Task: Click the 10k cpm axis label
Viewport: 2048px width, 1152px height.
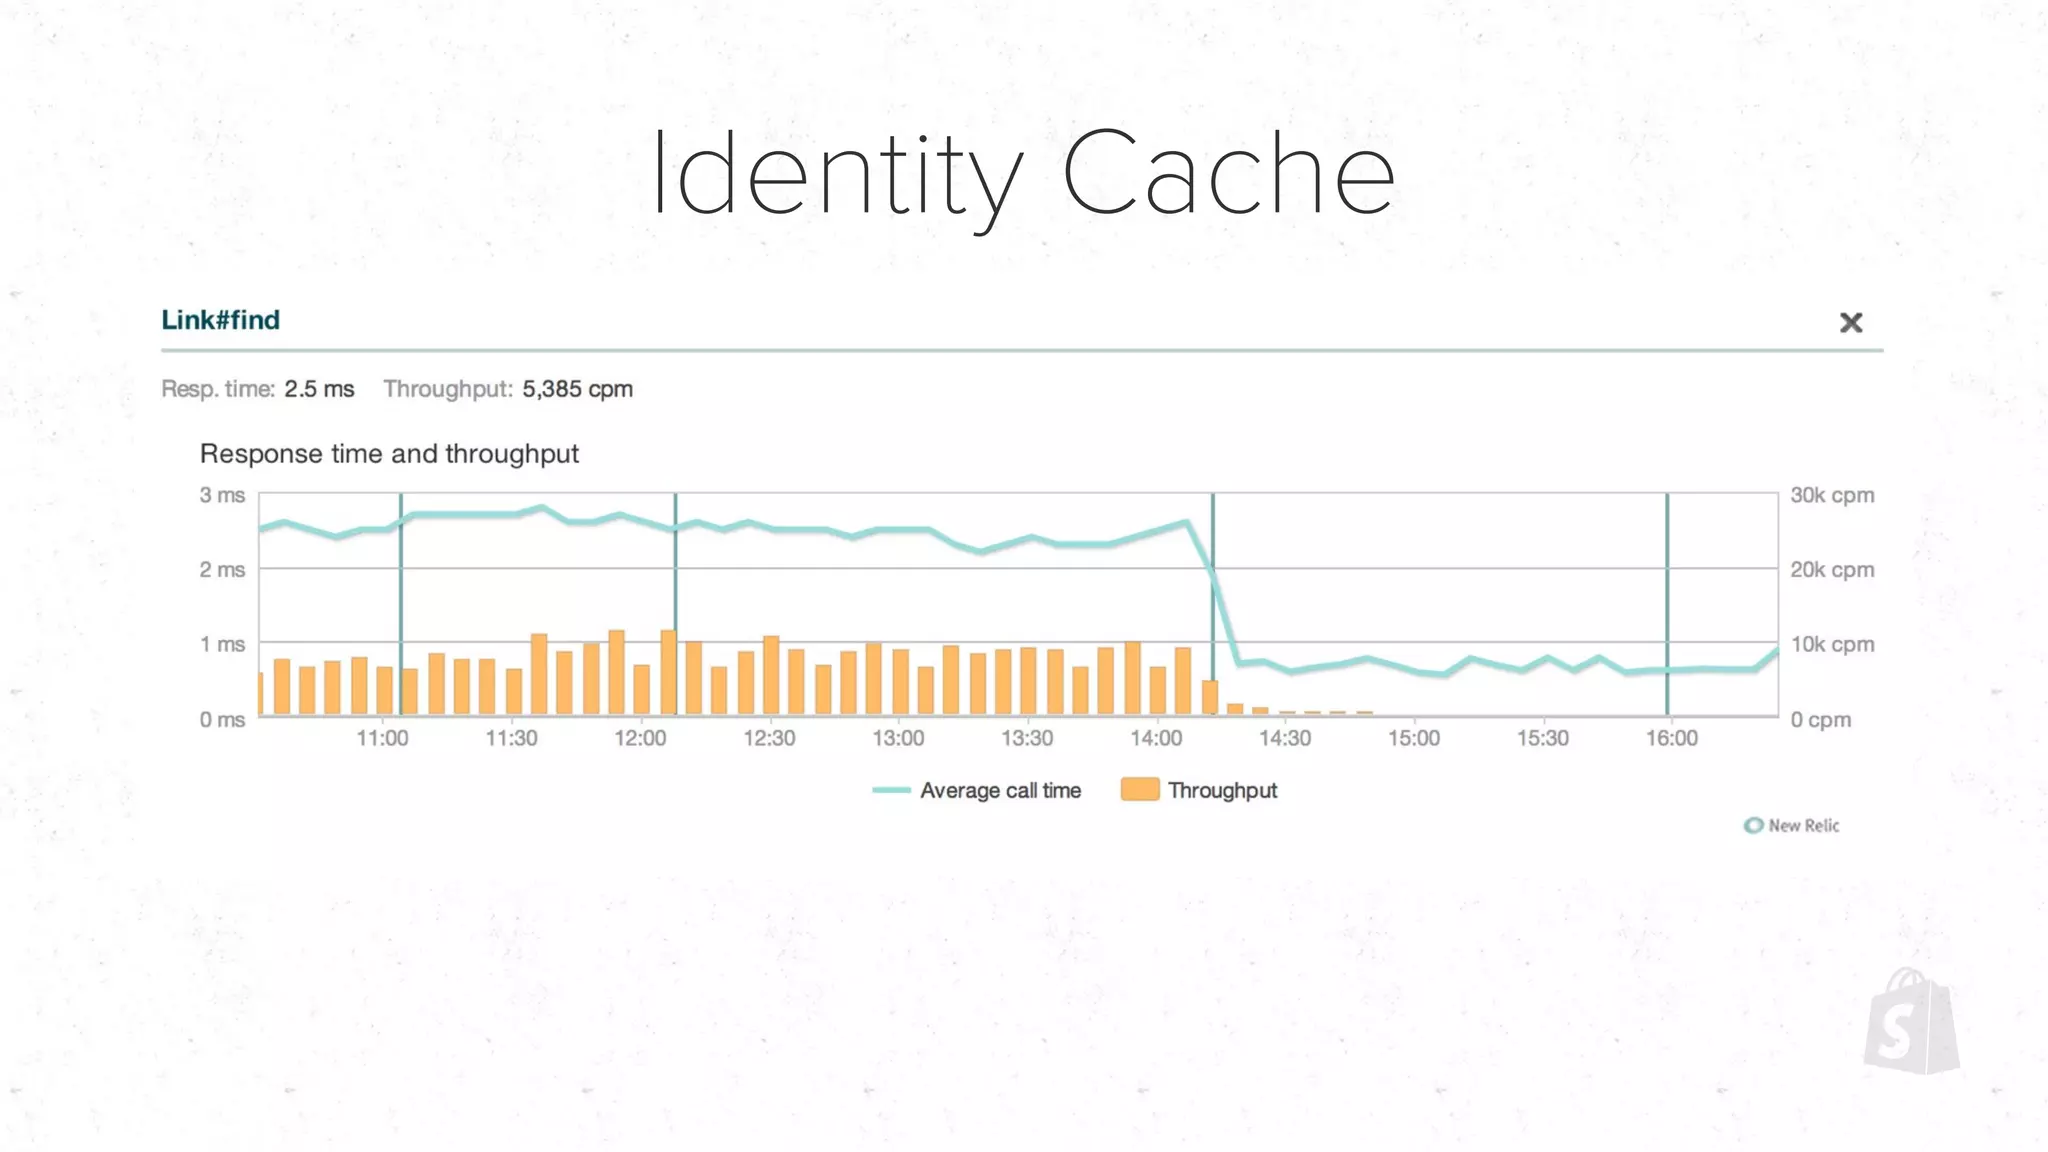Action: coord(1832,644)
